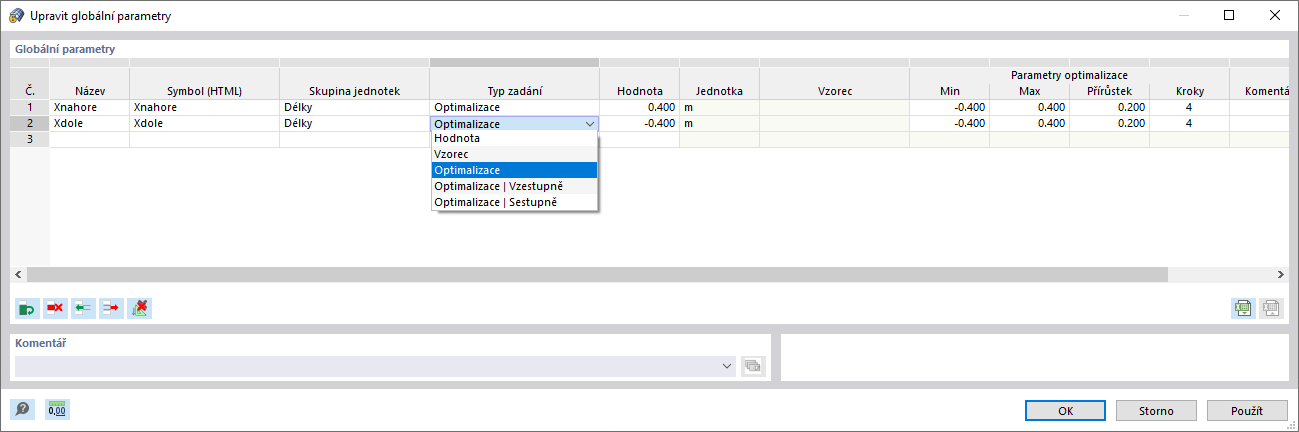This screenshot has width=1299, height=432.
Task: Select 'Vzorec' from the dropdown list
Action: pos(514,154)
